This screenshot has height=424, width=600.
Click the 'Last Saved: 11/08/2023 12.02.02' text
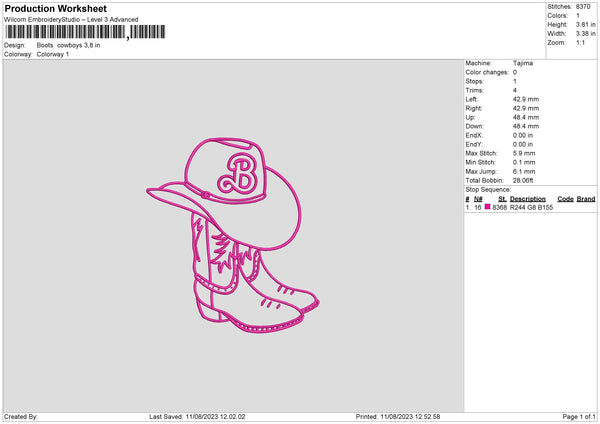coord(197,416)
